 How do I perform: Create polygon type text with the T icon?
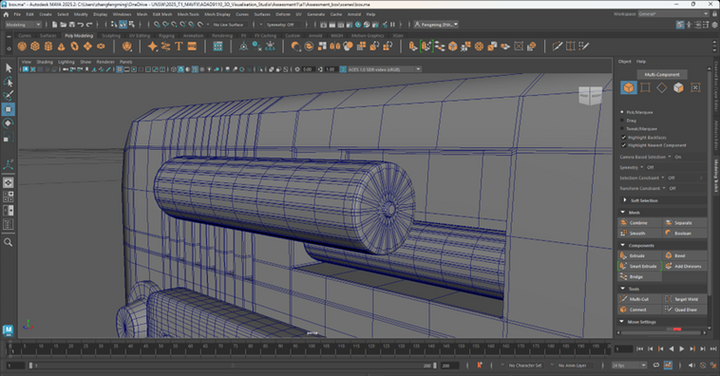click(179, 46)
